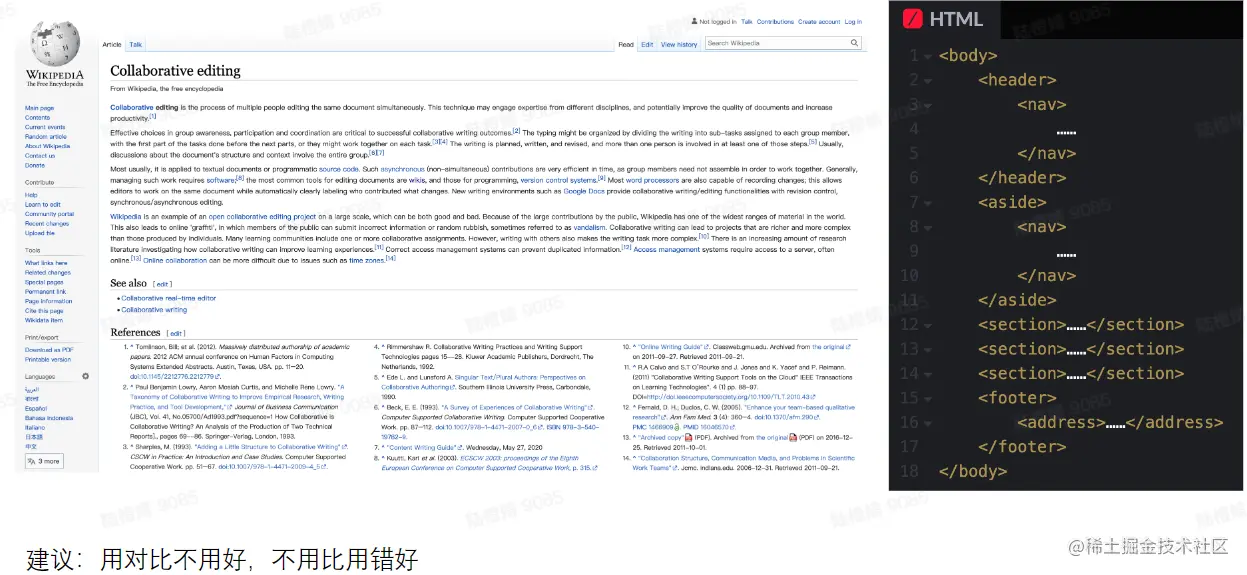Click the Cite this page link
This screenshot has height=575, width=1247.
click(44, 311)
